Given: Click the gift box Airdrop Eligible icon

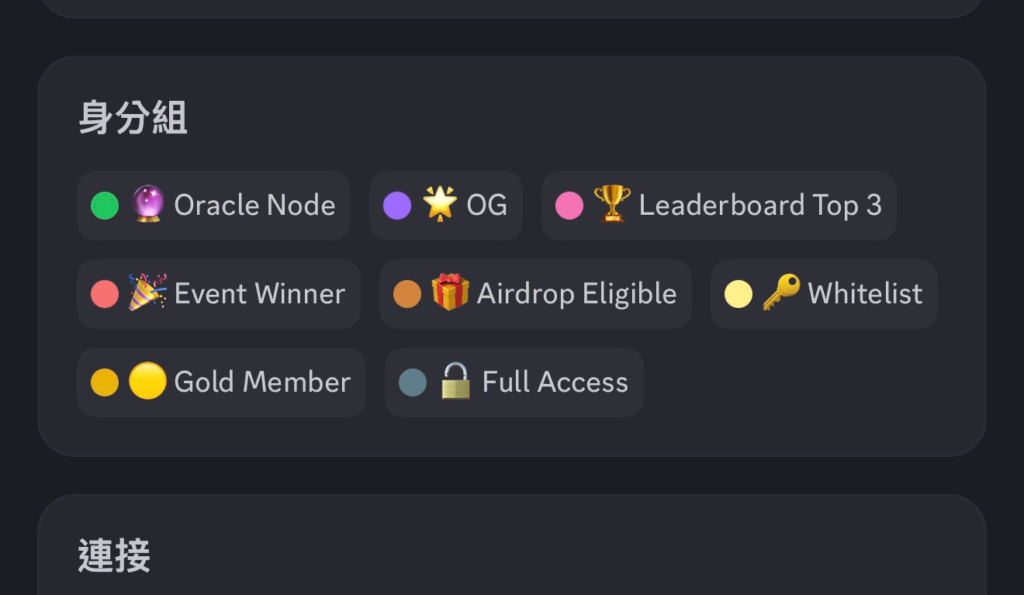Looking at the screenshot, I should 450,293.
